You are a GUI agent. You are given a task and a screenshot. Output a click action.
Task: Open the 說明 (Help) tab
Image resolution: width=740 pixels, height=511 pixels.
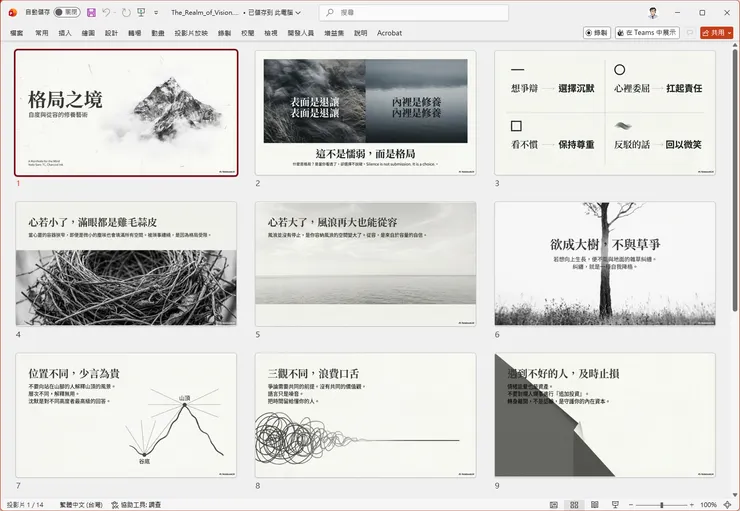pos(361,33)
